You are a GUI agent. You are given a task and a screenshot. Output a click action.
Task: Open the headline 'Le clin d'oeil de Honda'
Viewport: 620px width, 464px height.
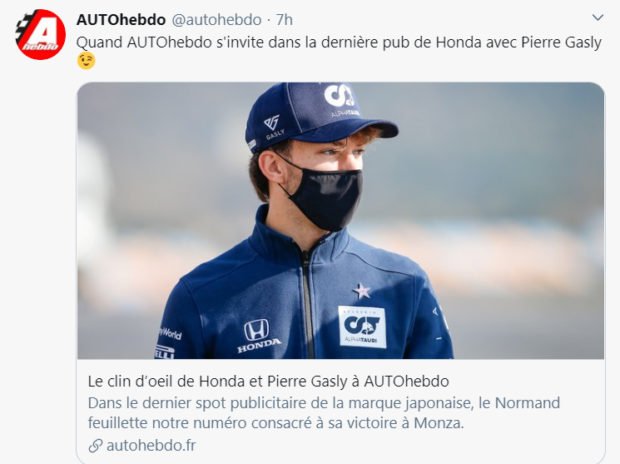(x=268, y=381)
